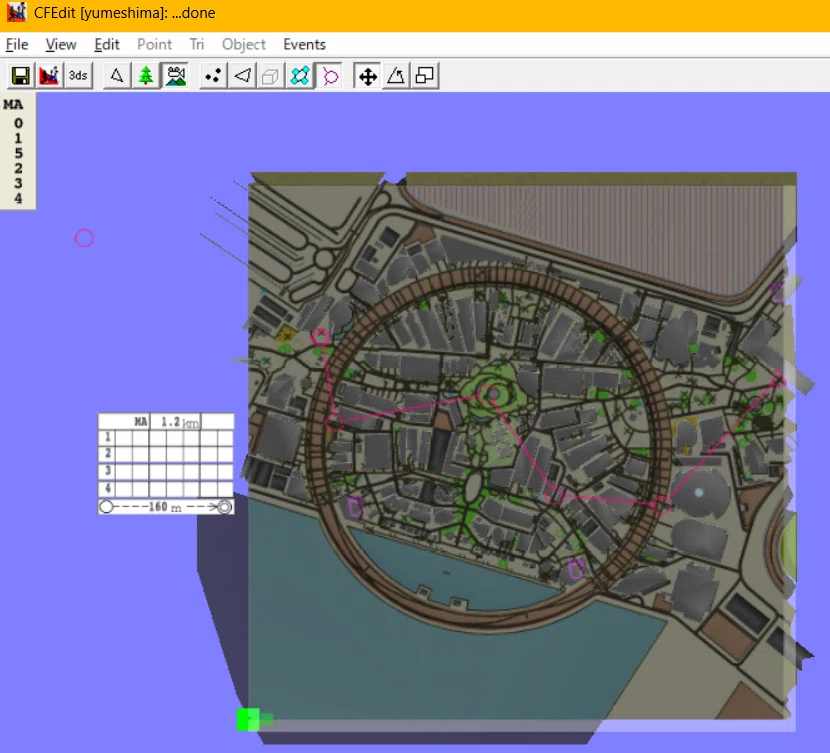Click the Save floppy disk icon
This screenshot has height=753, width=830.
(21, 76)
